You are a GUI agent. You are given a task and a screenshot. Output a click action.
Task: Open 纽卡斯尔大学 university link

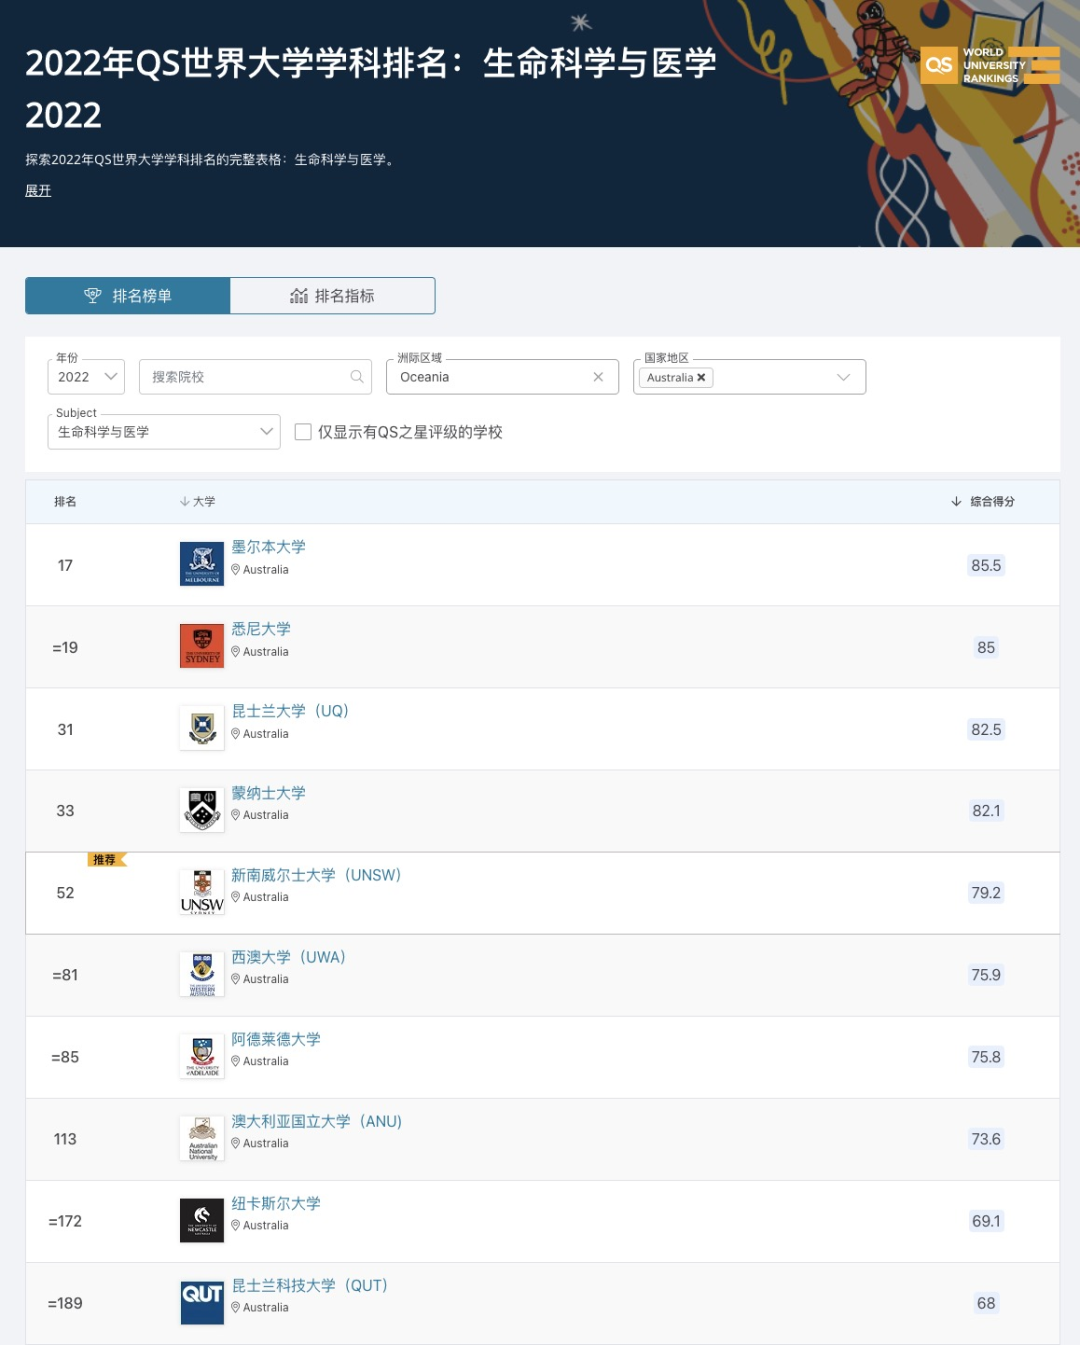tap(276, 1203)
